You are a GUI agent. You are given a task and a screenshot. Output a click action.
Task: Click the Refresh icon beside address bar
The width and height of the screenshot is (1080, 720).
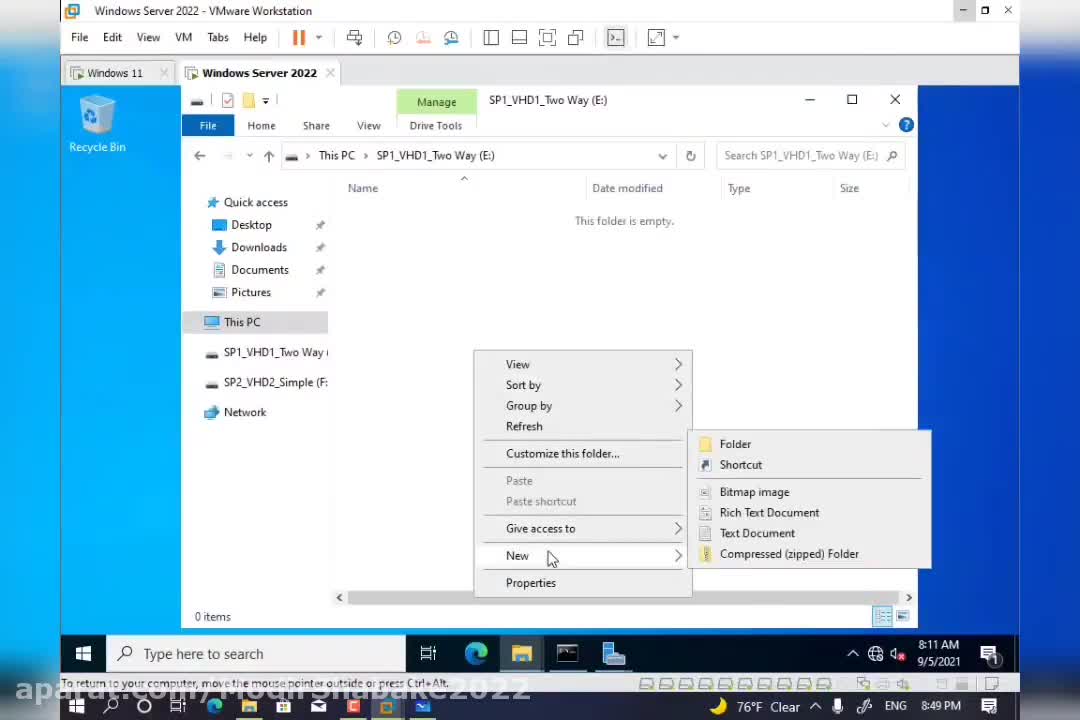pos(690,156)
